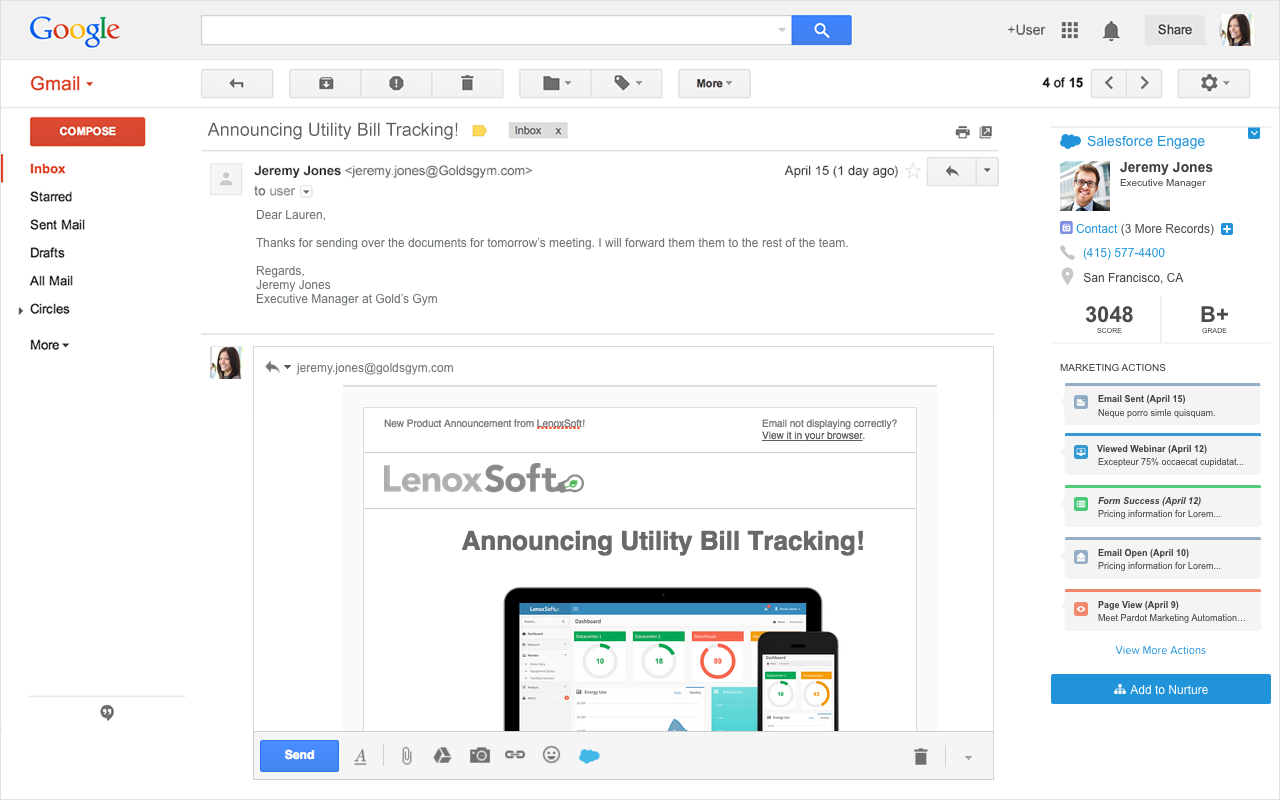Open Hangouts chat quote icon
Viewport: 1280px width, 800px height.
(107, 713)
